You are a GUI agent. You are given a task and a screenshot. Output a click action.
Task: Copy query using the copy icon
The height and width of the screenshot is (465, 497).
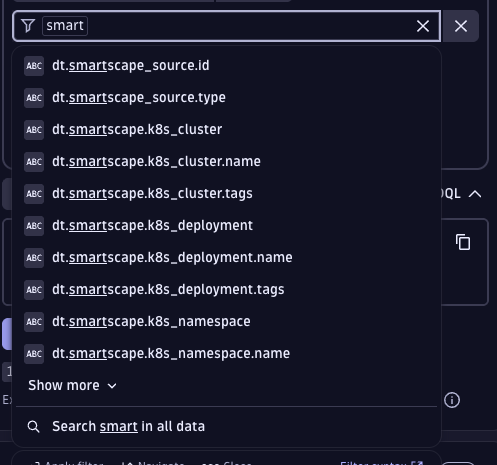(x=463, y=242)
